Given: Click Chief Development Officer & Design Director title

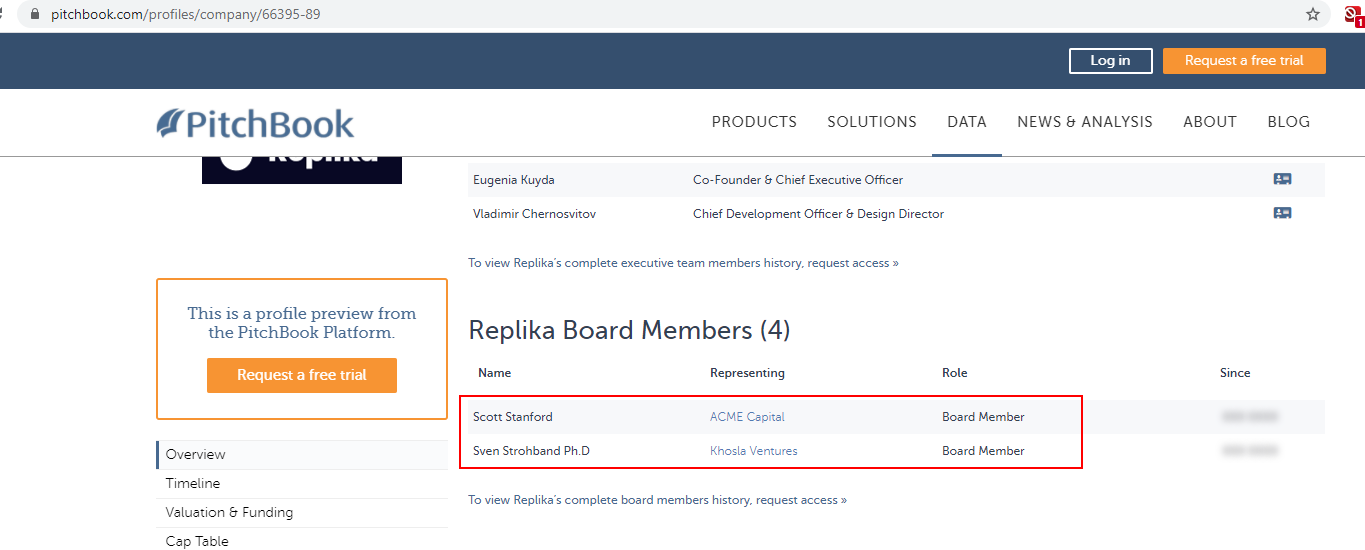Looking at the screenshot, I should click(x=818, y=214).
